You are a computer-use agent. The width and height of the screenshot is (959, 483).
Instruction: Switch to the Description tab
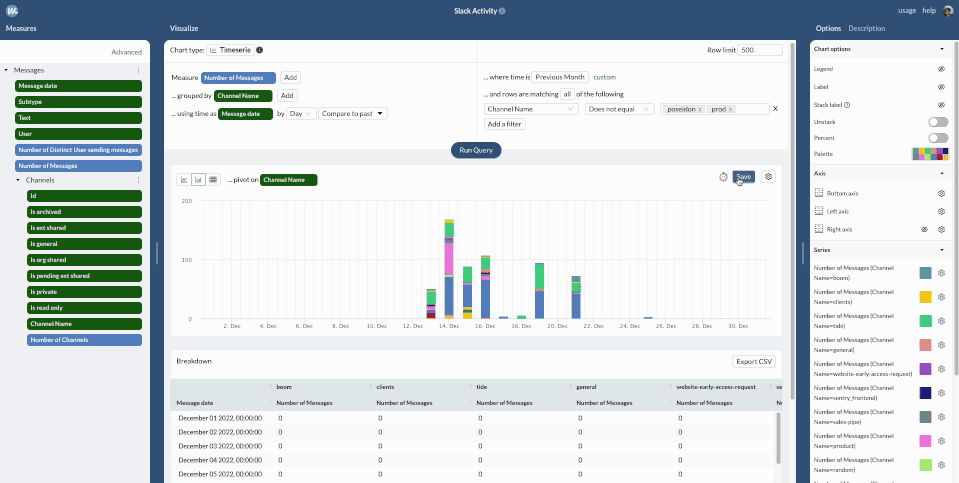[x=867, y=28]
